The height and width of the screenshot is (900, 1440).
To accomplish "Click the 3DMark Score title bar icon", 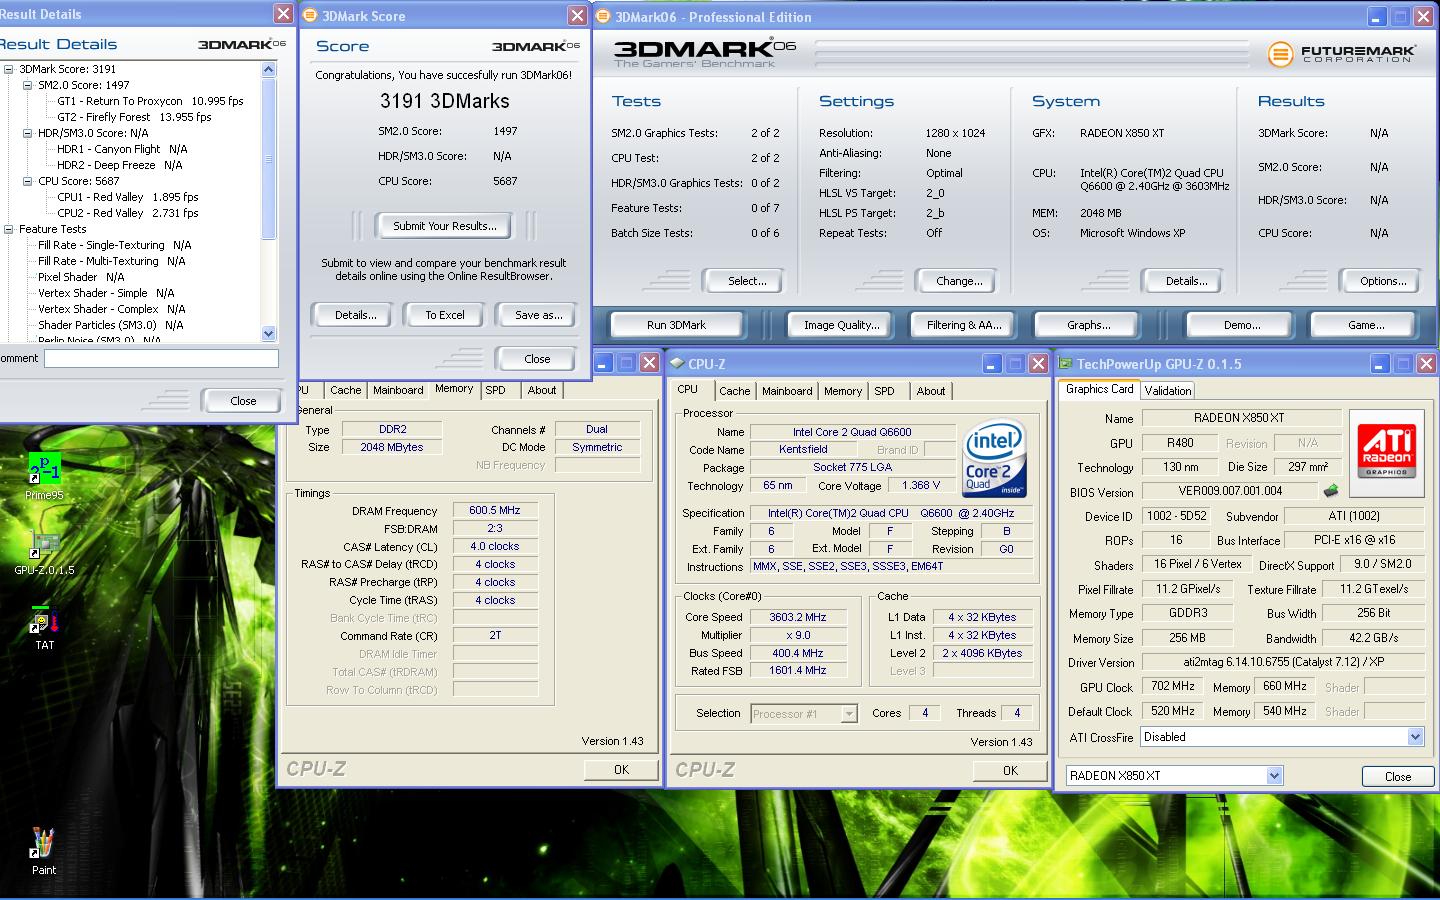I will (x=310, y=16).
